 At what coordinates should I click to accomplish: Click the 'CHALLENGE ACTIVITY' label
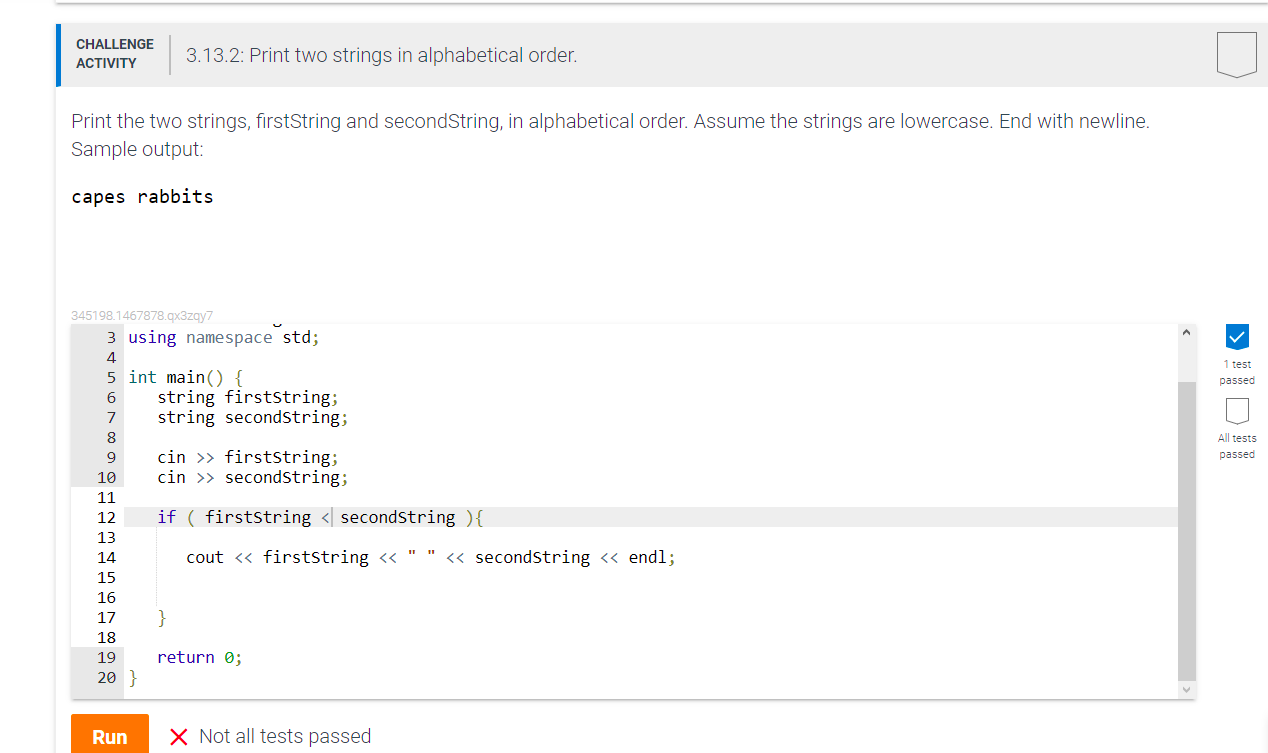(x=115, y=54)
